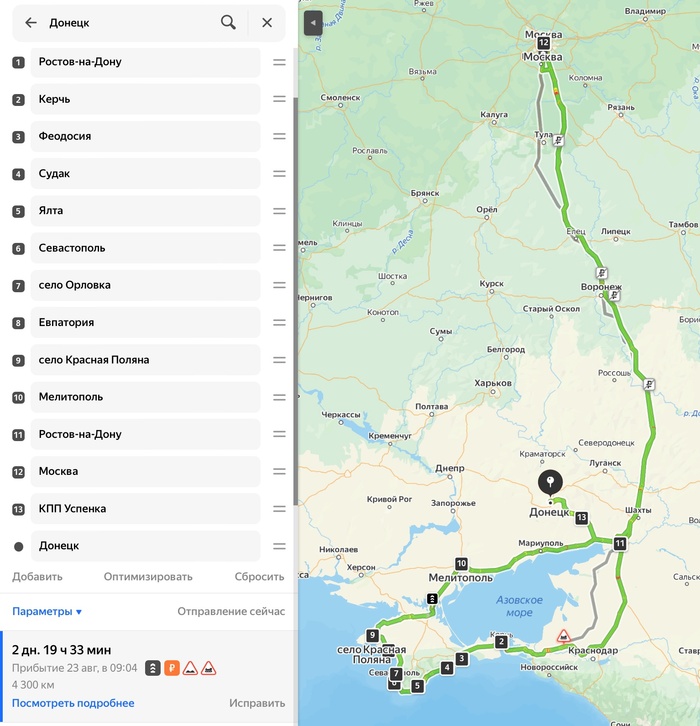Image resolution: width=700 pixels, height=726 pixels.
Task: Click the waypoint field Мелитополь
Action: [x=145, y=397]
